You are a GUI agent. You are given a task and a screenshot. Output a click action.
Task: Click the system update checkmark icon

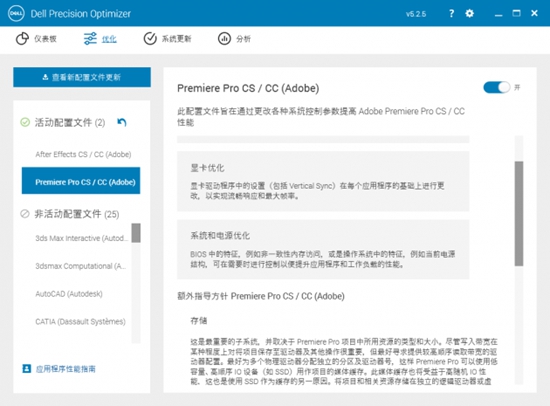point(150,39)
